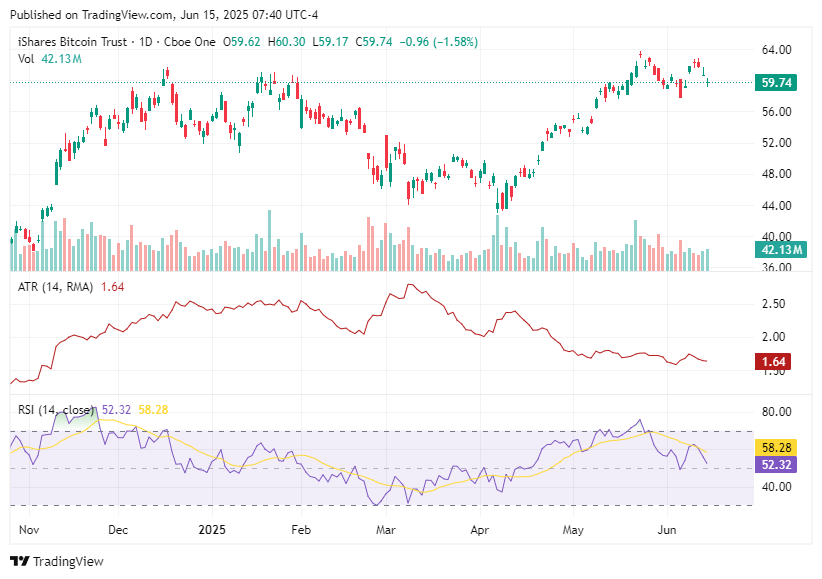Click the 2.00 label on the ATR axis

[x=773, y=337]
